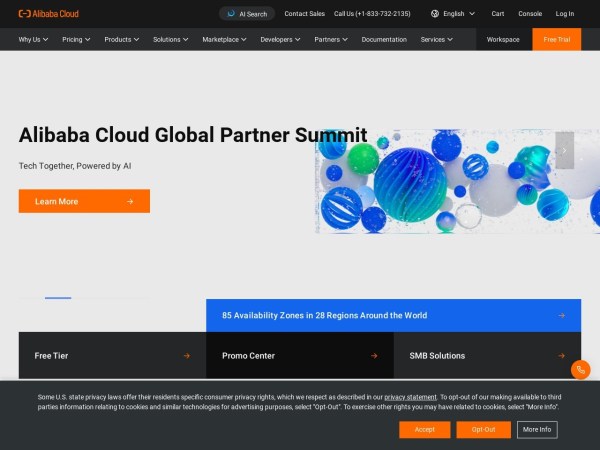The width and height of the screenshot is (600, 450).
Task: Click the Alibaba Cloud logo
Action: [48, 14]
